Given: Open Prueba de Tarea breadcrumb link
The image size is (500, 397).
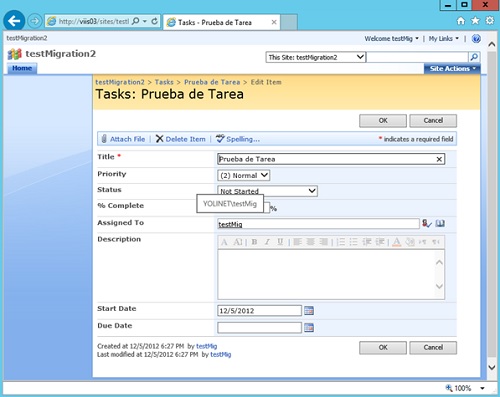Looking at the screenshot, I should pos(212,82).
